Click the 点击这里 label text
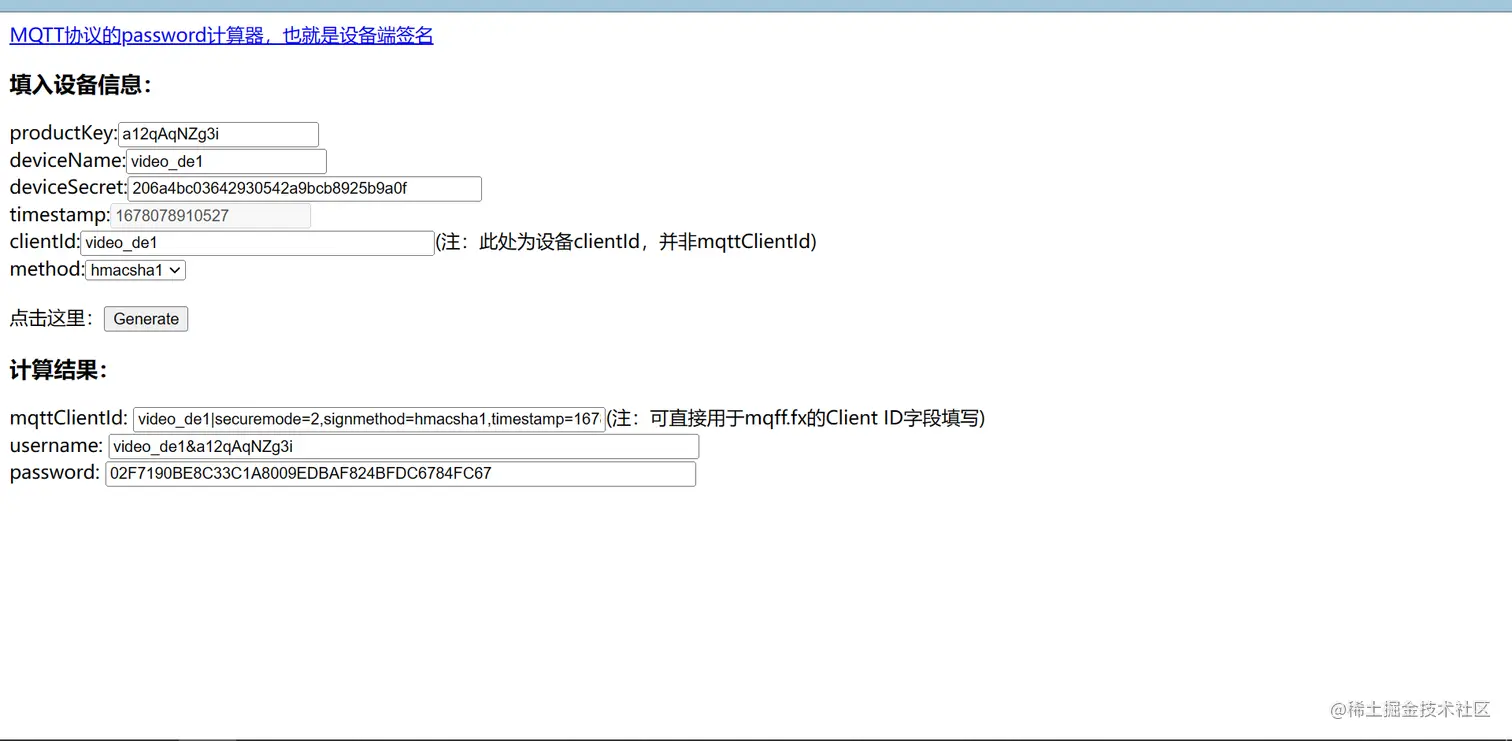 54,319
